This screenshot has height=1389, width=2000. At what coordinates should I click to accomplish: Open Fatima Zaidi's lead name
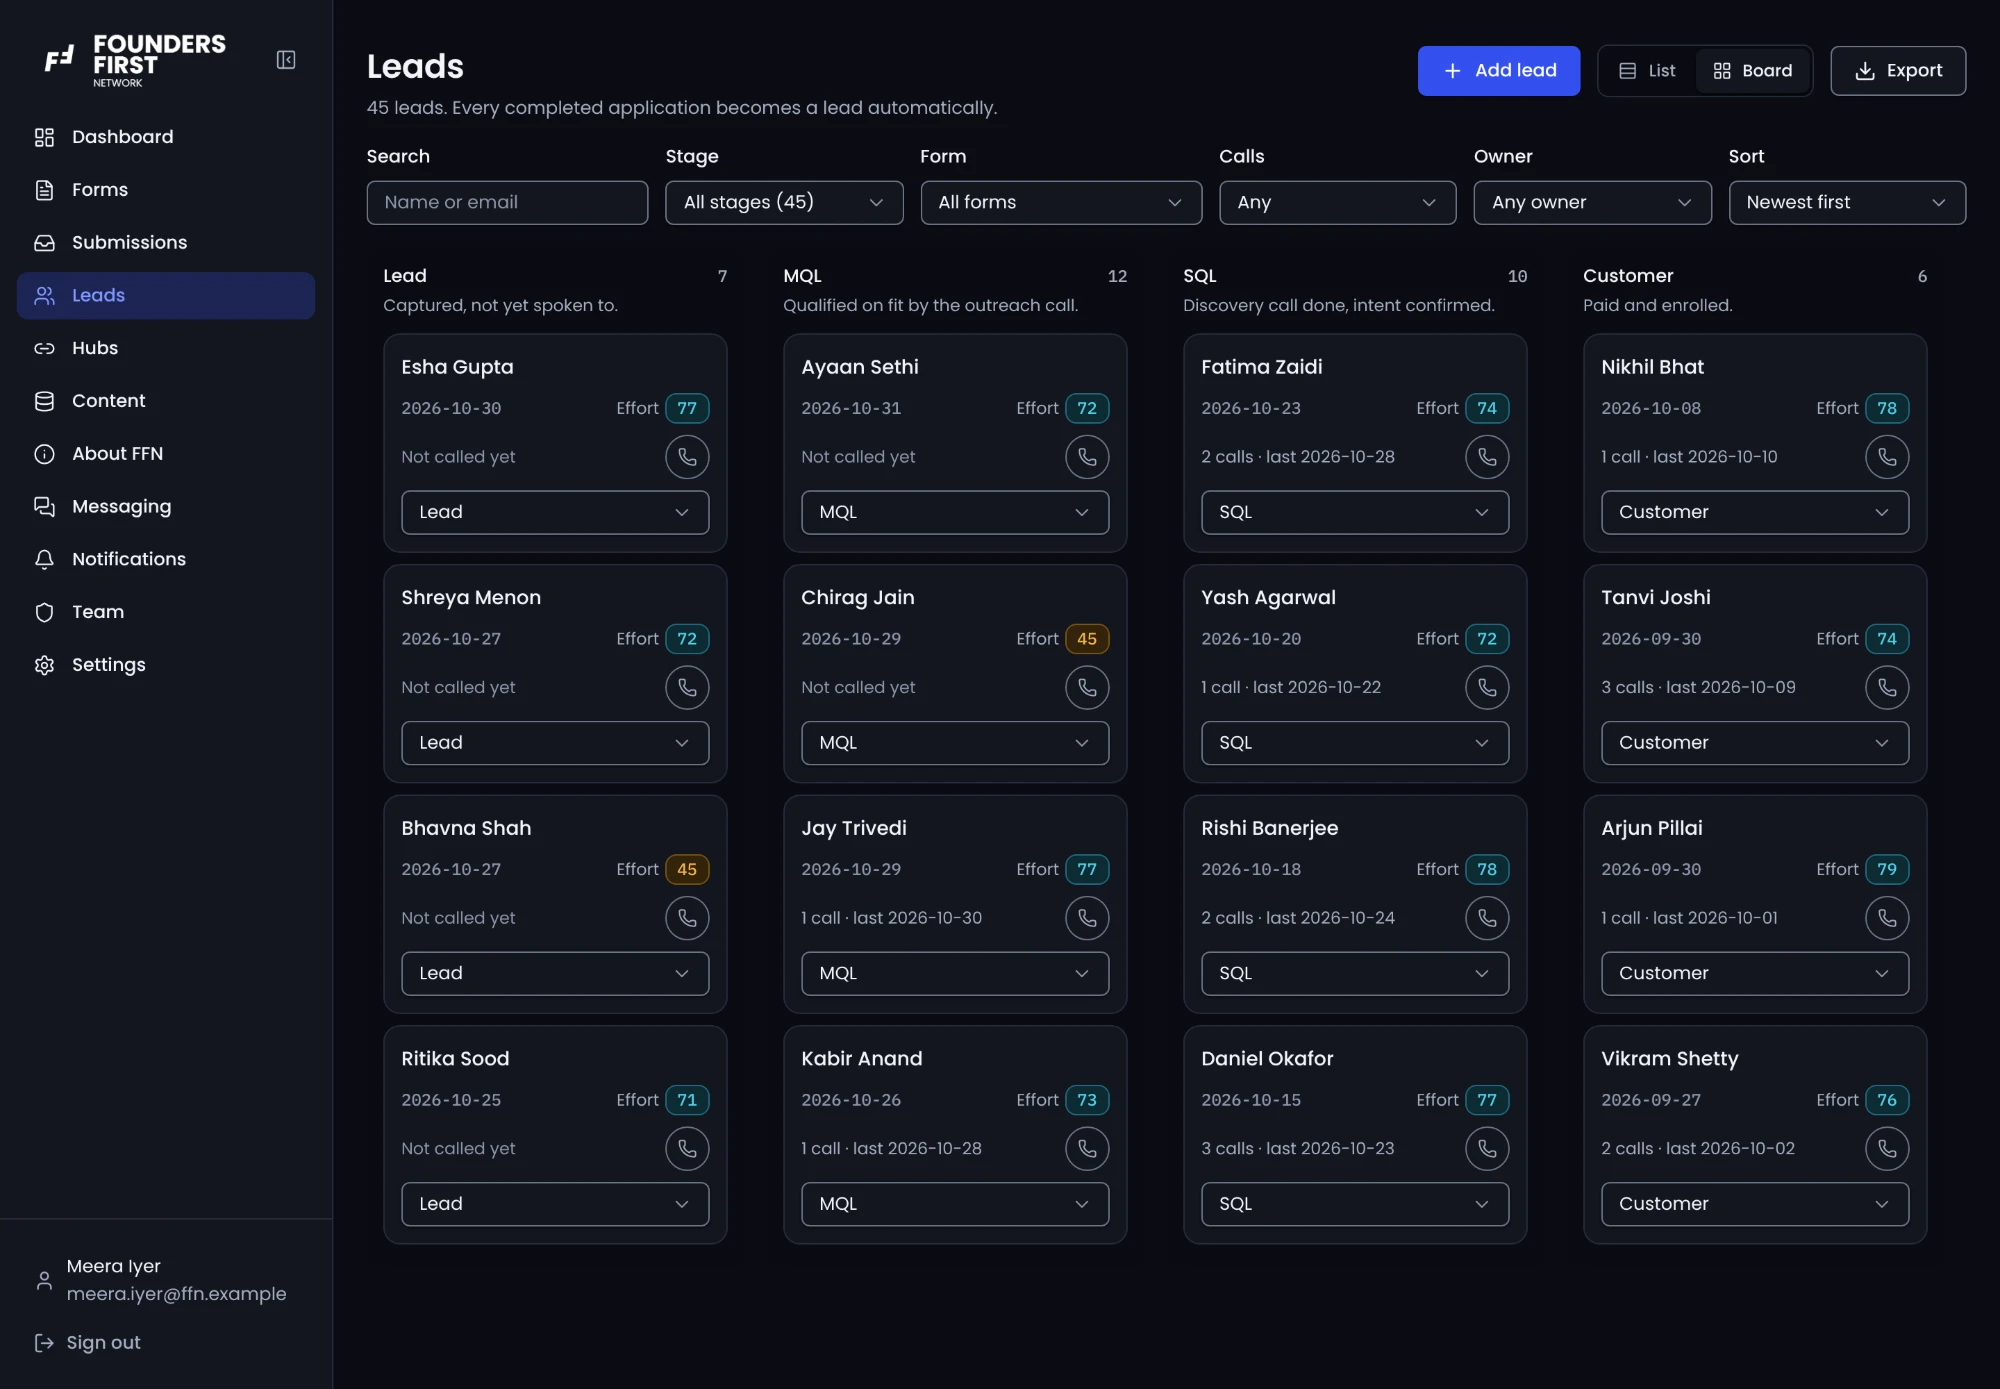1262,367
